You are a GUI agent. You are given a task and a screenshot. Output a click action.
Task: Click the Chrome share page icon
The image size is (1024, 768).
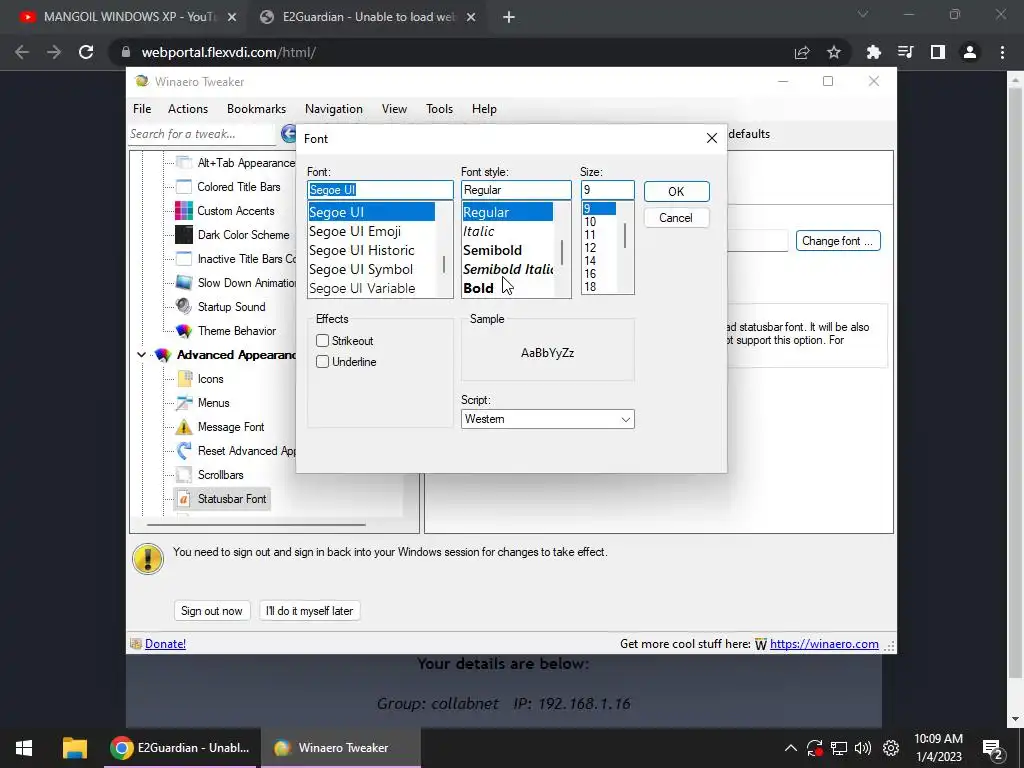[x=802, y=52]
